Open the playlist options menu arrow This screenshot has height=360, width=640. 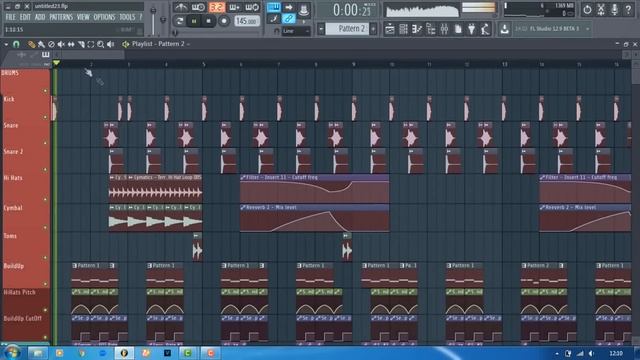tap(6, 44)
